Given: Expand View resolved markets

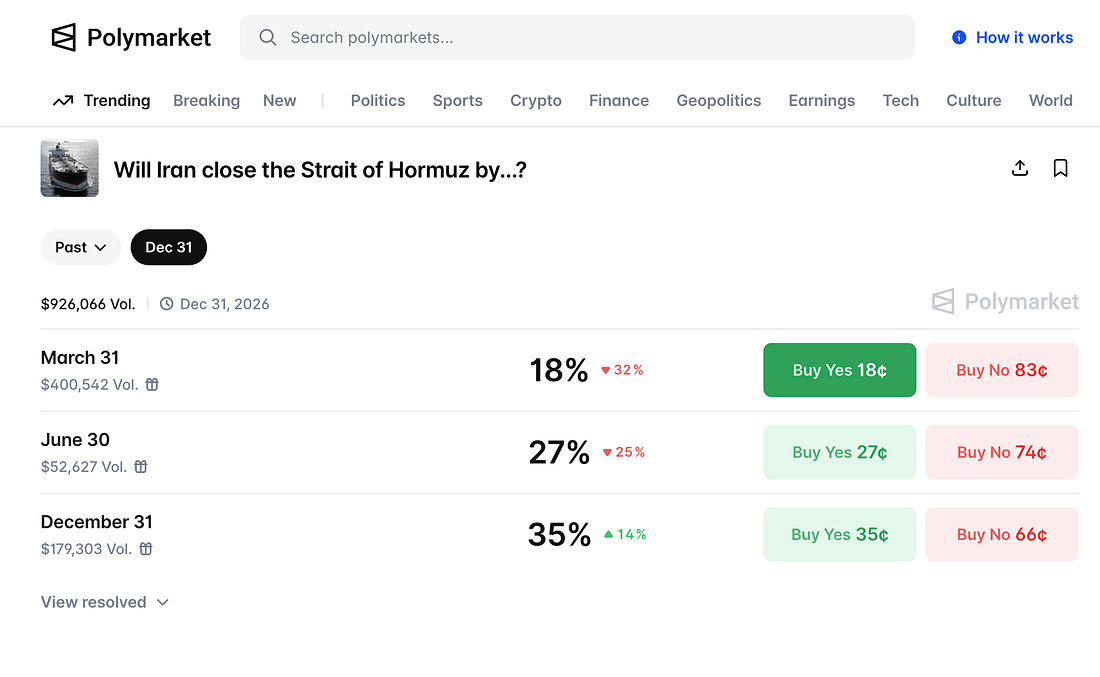Looking at the screenshot, I should click(105, 602).
